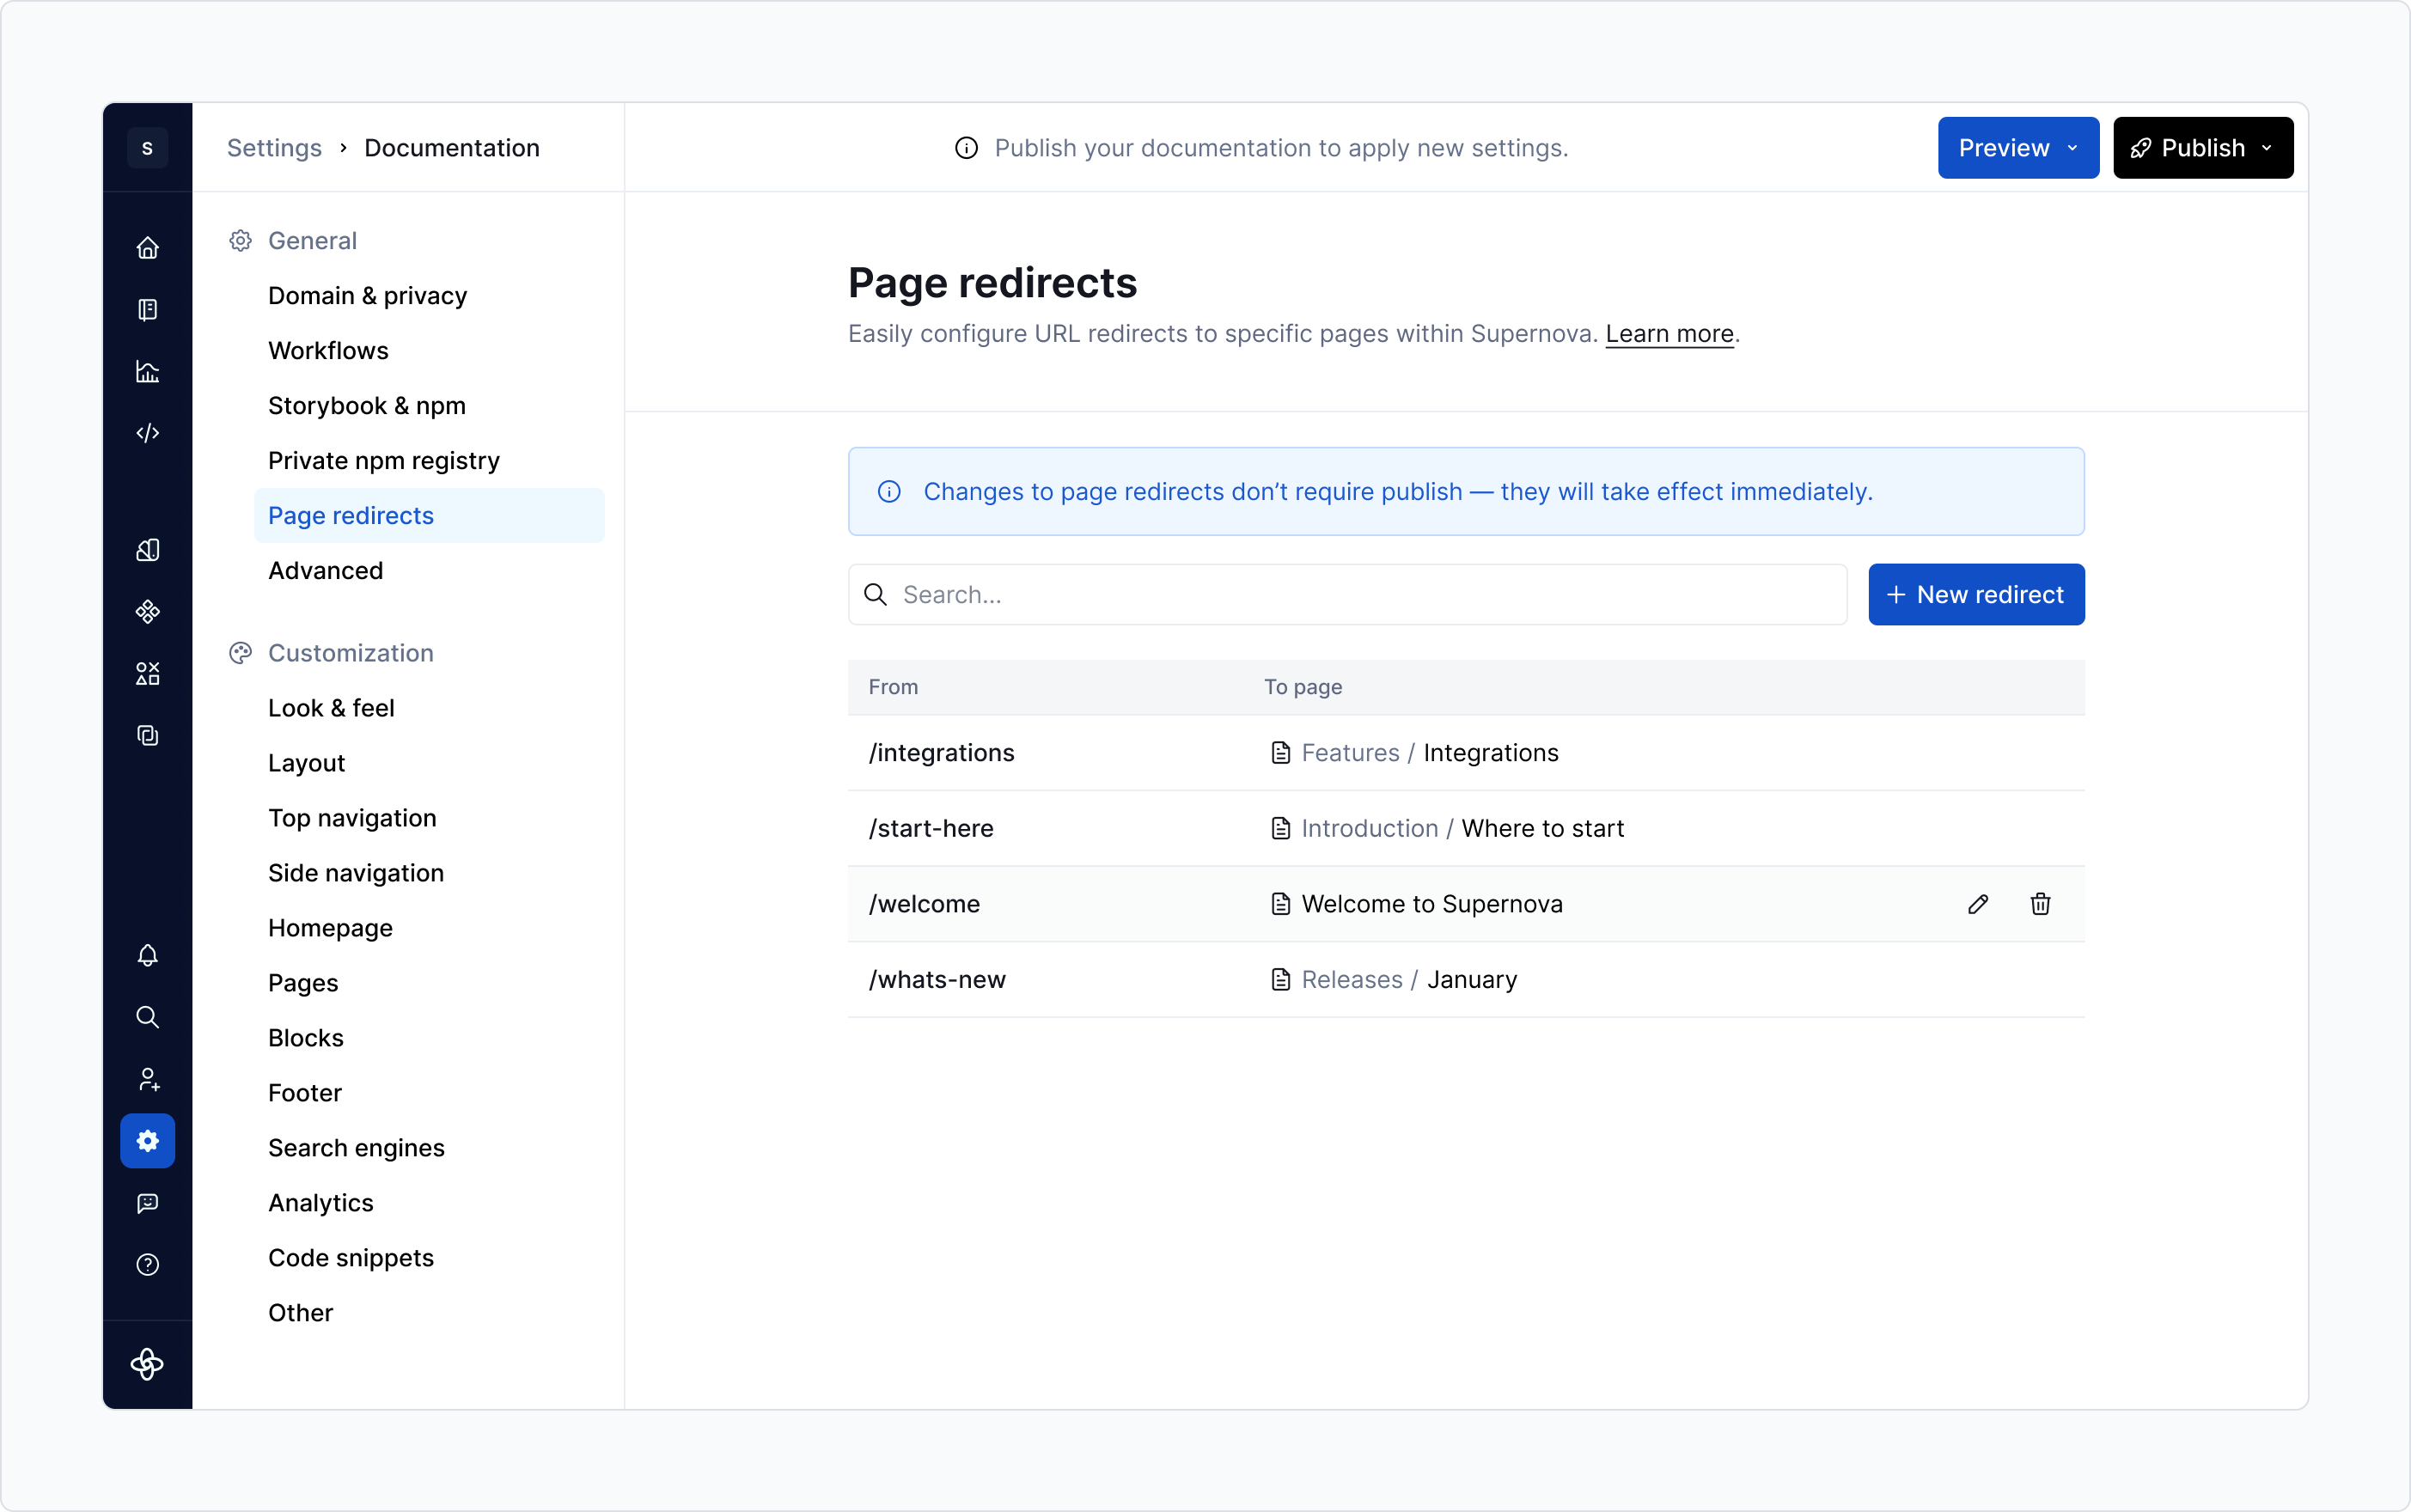2411x1512 pixels.
Task: Click the New redirect button
Action: pos(1975,594)
